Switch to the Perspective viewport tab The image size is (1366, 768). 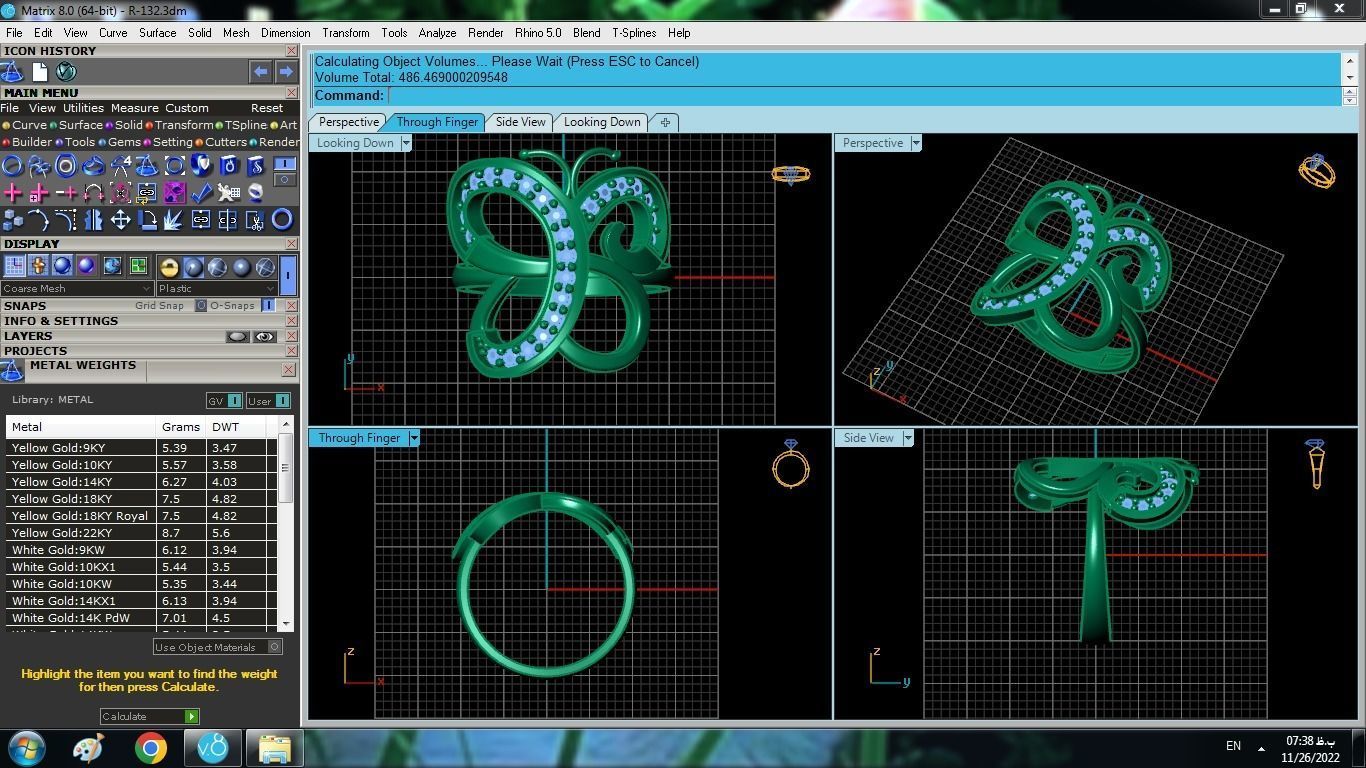pos(348,122)
